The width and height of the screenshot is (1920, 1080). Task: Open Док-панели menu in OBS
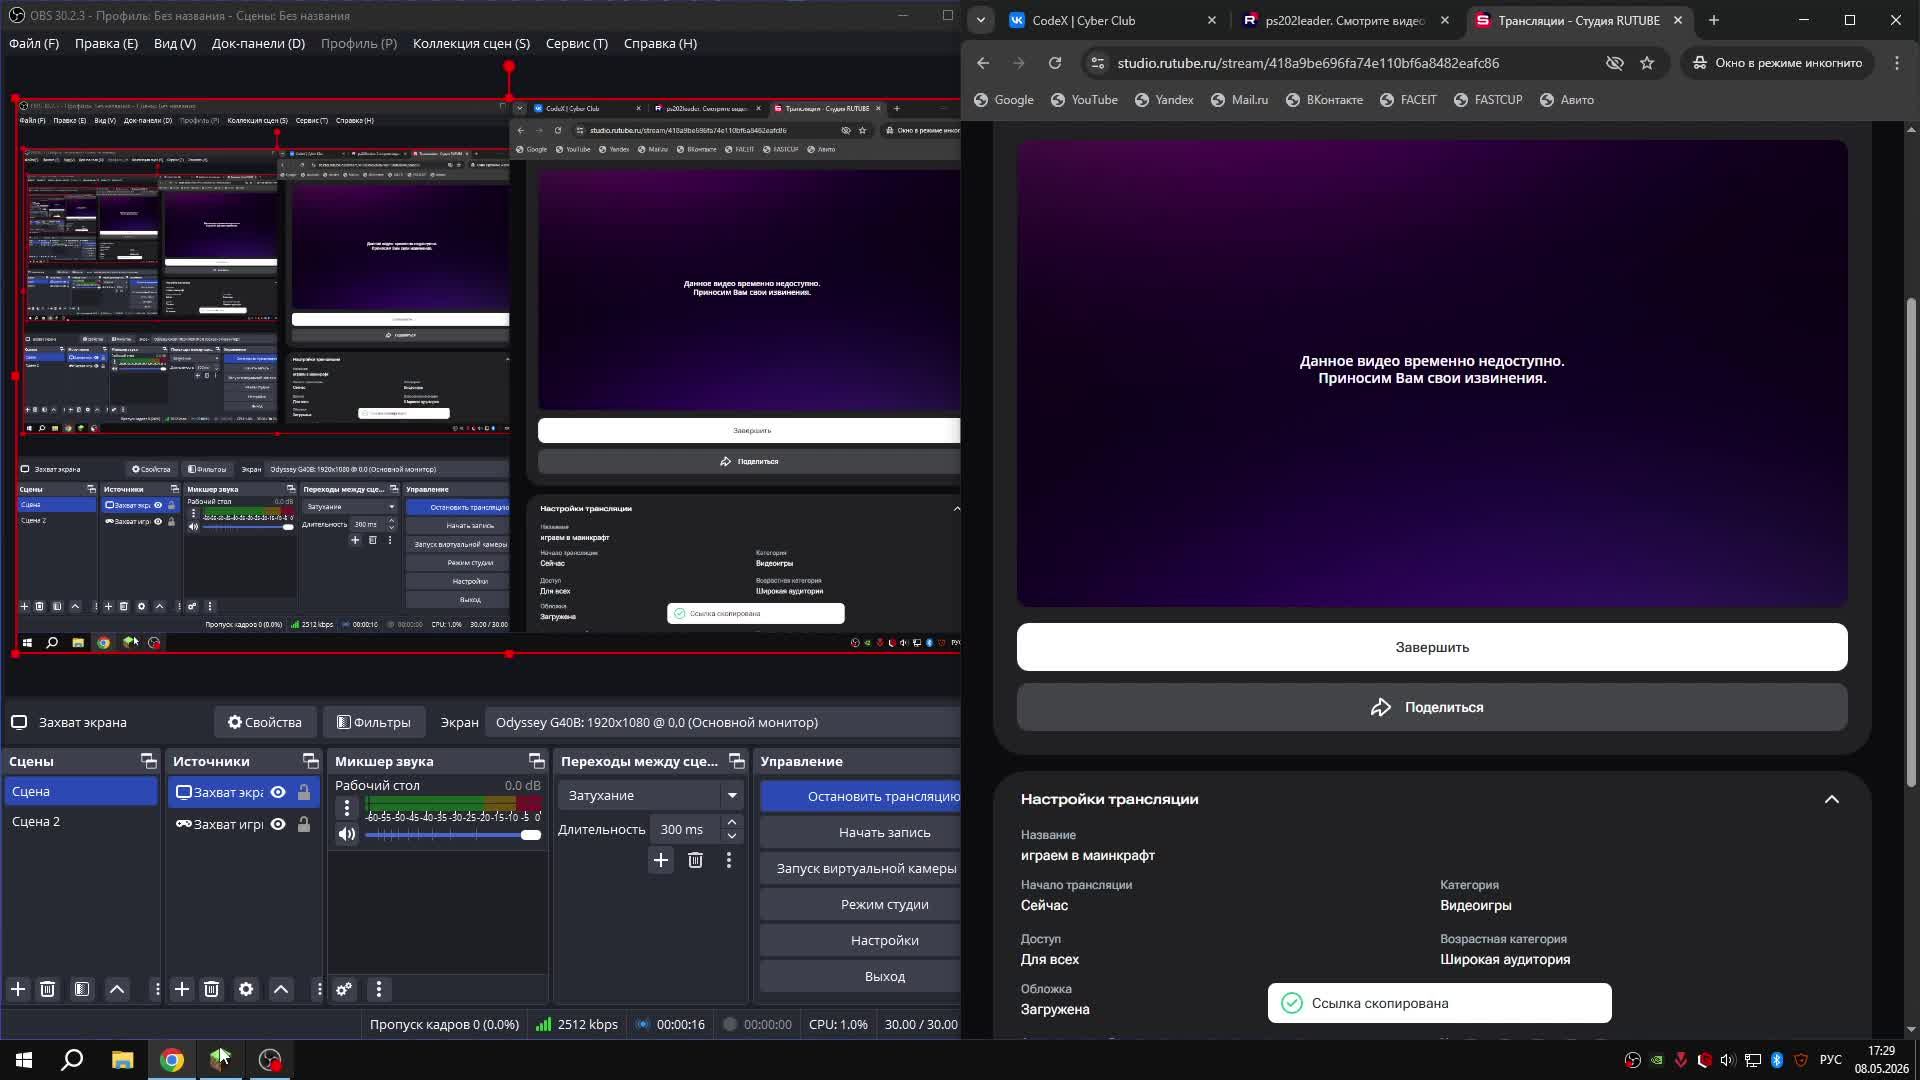point(258,43)
